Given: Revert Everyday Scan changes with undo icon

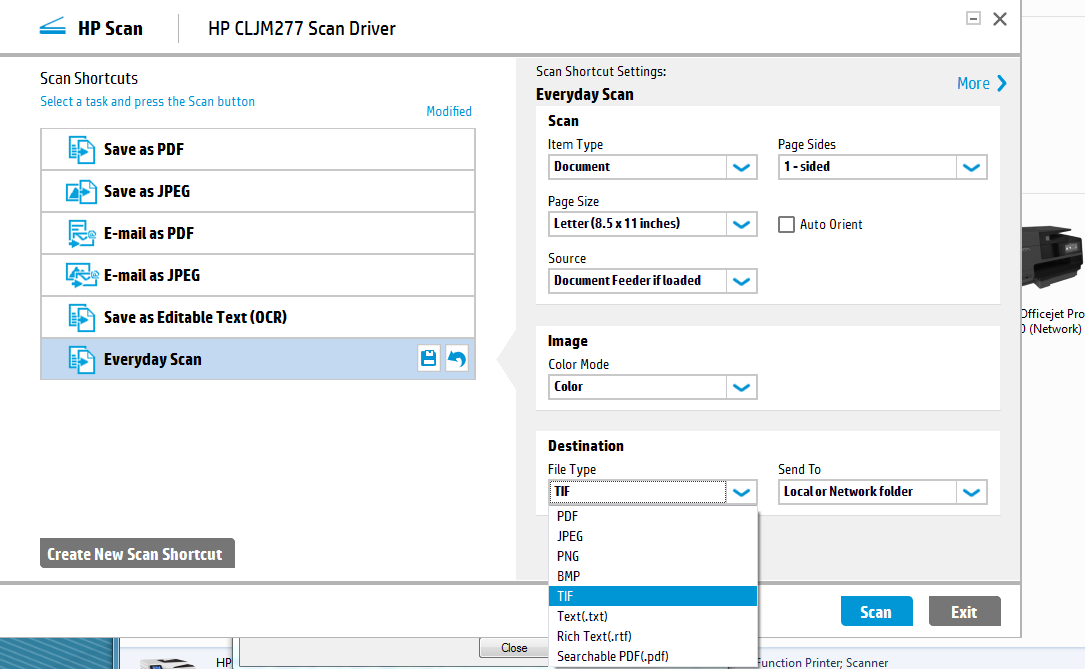Looking at the screenshot, I should (x=457, y=359).
